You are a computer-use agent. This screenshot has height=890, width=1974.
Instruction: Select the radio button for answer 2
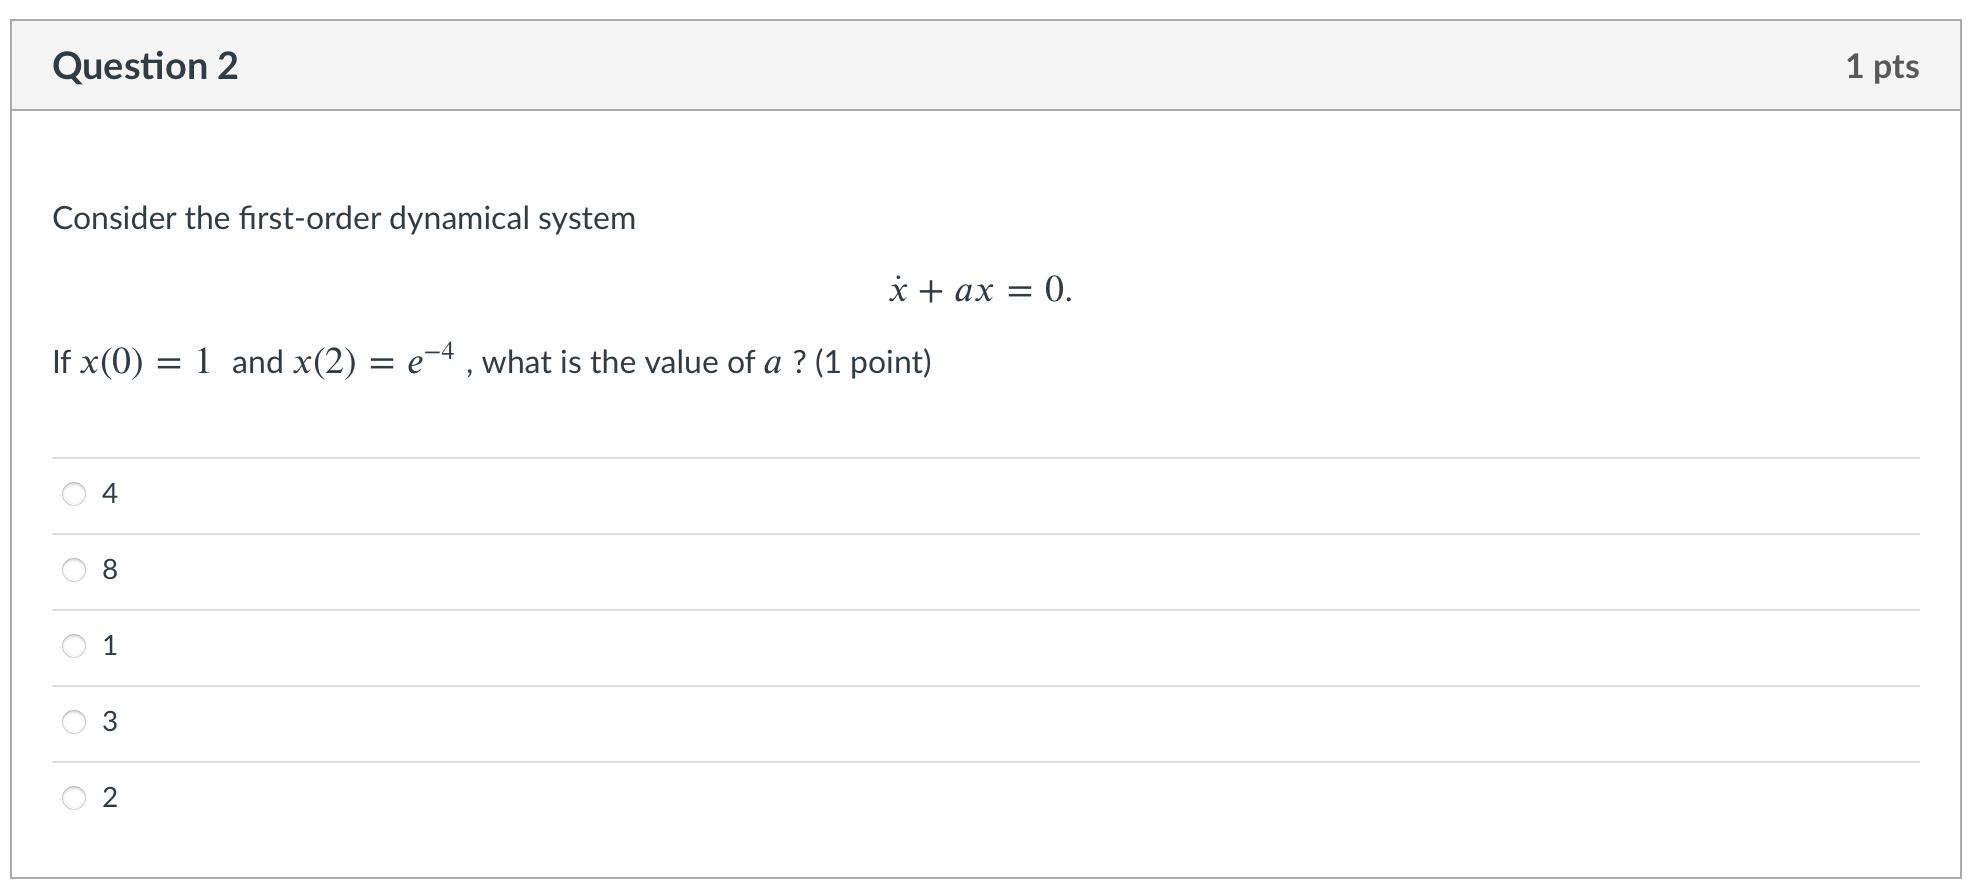coord(74,797)
